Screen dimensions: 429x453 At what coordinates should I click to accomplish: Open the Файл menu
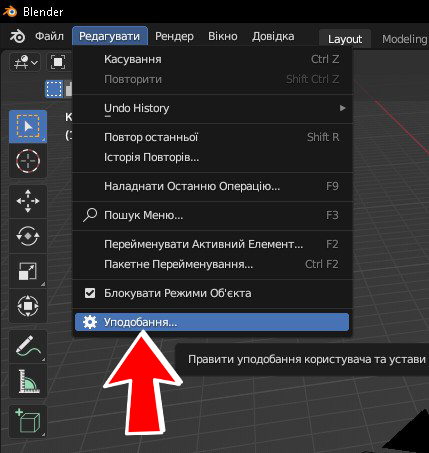pyautogui.click(x=49, y=36)
